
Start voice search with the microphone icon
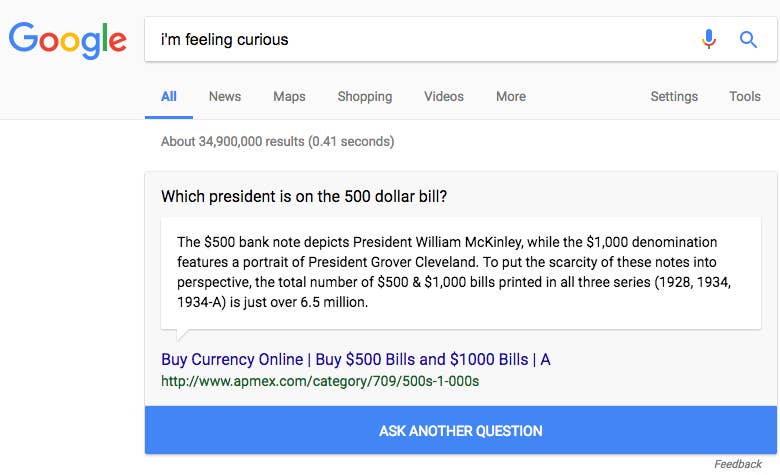[709, 40]
